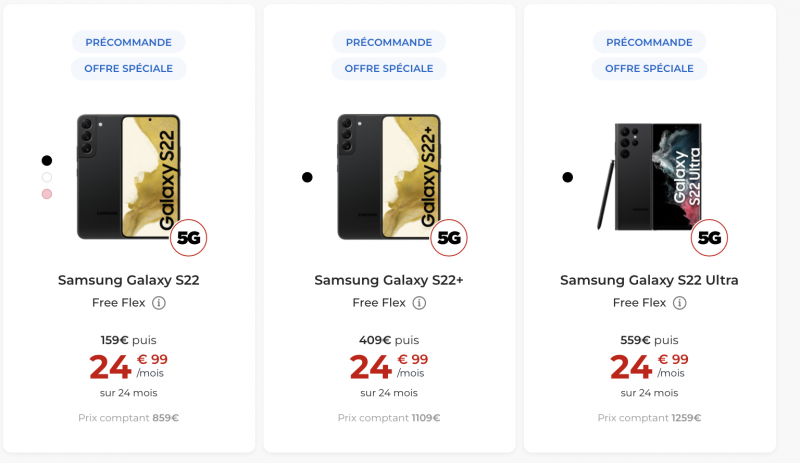Click Offre Spéciale badge on the Galaxy S22+ card
Image resolution: width=800 pixels, height=463 pixels.
pos(389,68)
